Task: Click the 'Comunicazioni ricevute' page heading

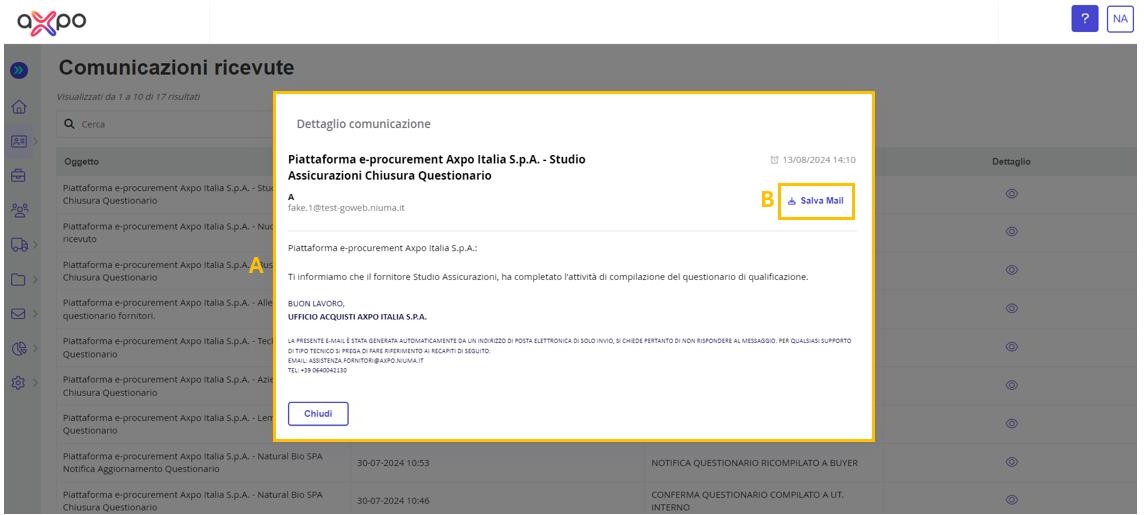Action: (177, 68)
